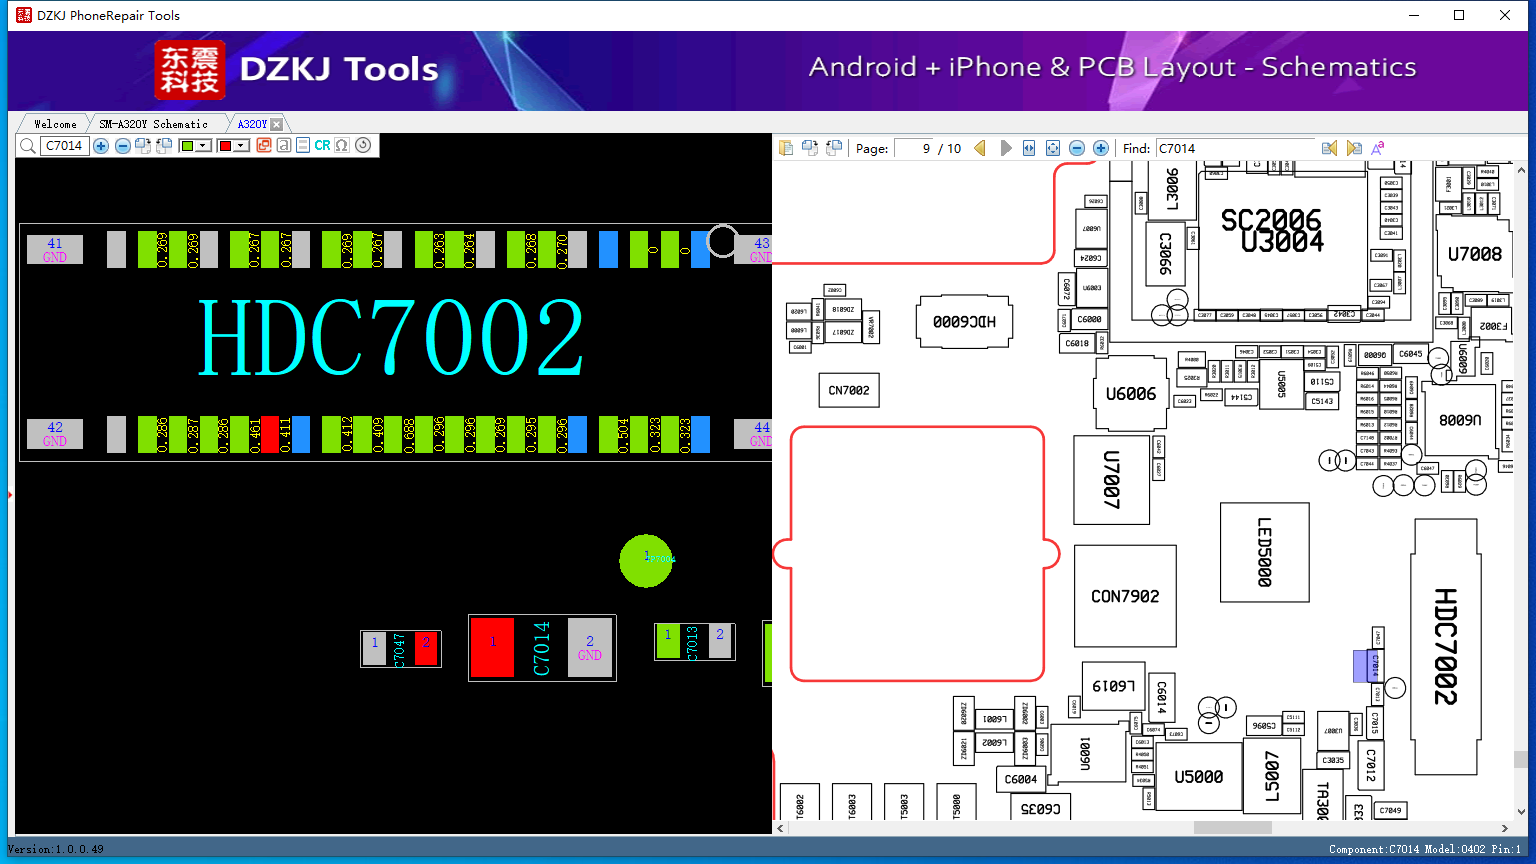The width and height of the screenshot is (1536, 864).
Task: Click the large HDC7002 label on PCB
Action: coord(391,339)
